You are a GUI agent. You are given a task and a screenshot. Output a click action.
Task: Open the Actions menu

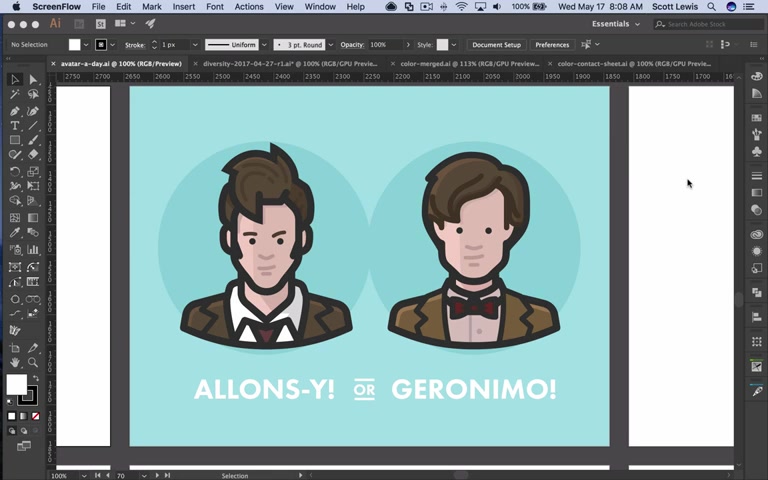pyautogui.click(x=249, y=7)
